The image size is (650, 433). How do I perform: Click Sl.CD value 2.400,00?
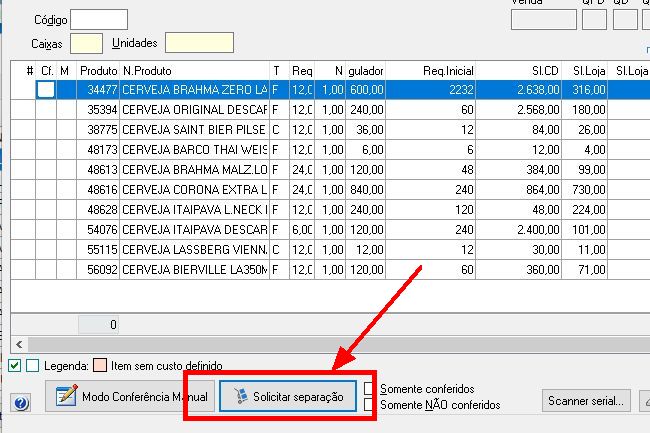point(538,230)
